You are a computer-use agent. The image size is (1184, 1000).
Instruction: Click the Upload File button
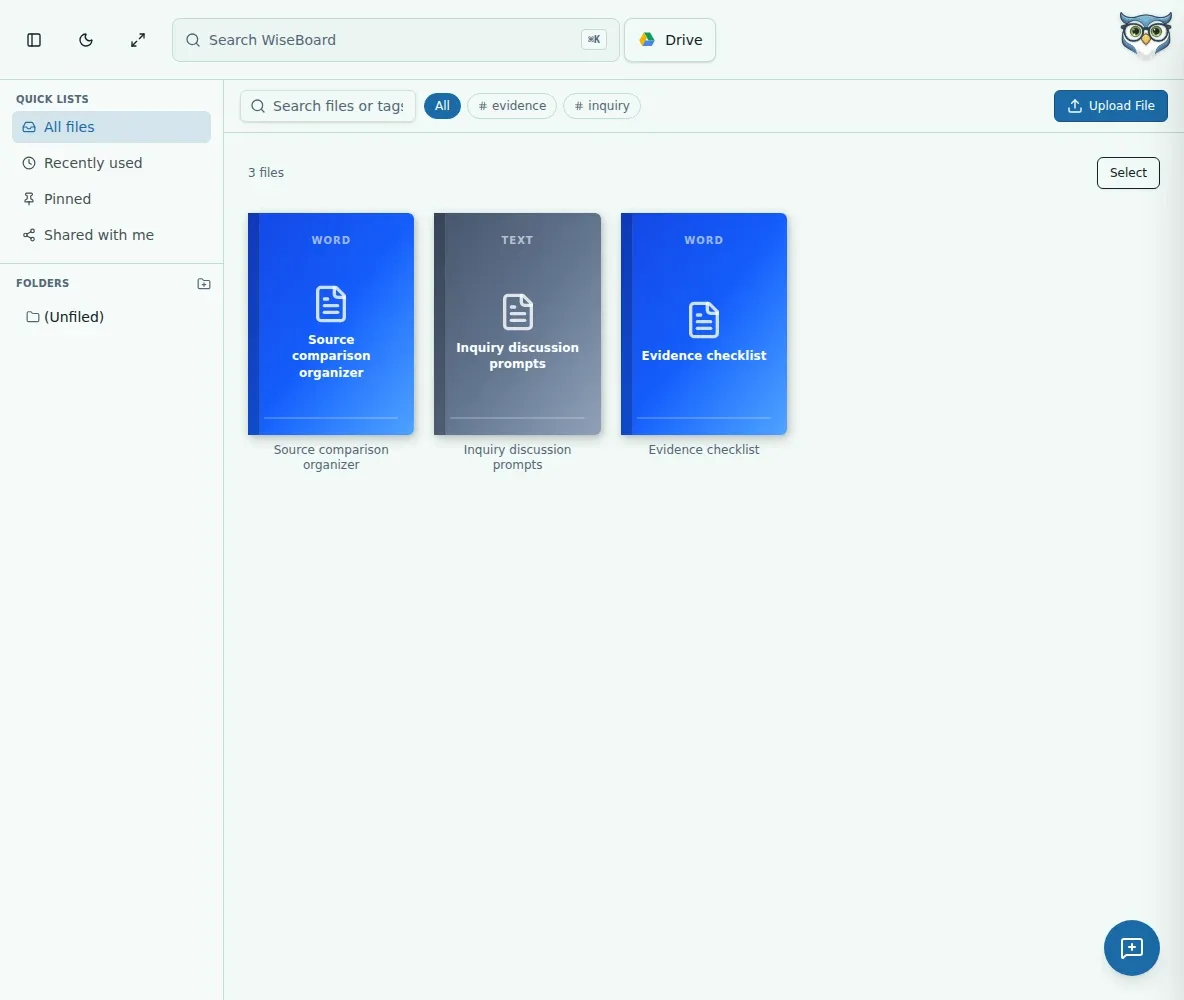pos(1110,106)
